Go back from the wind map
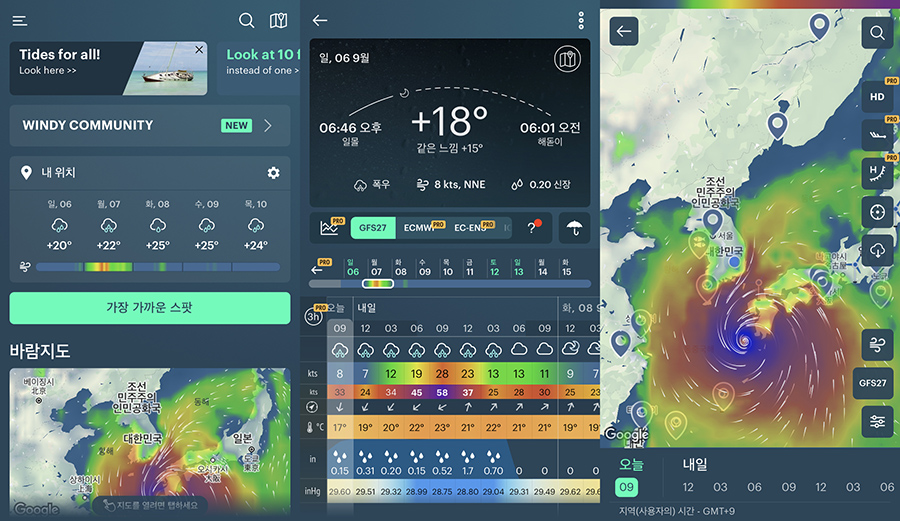 coord(624,31)
